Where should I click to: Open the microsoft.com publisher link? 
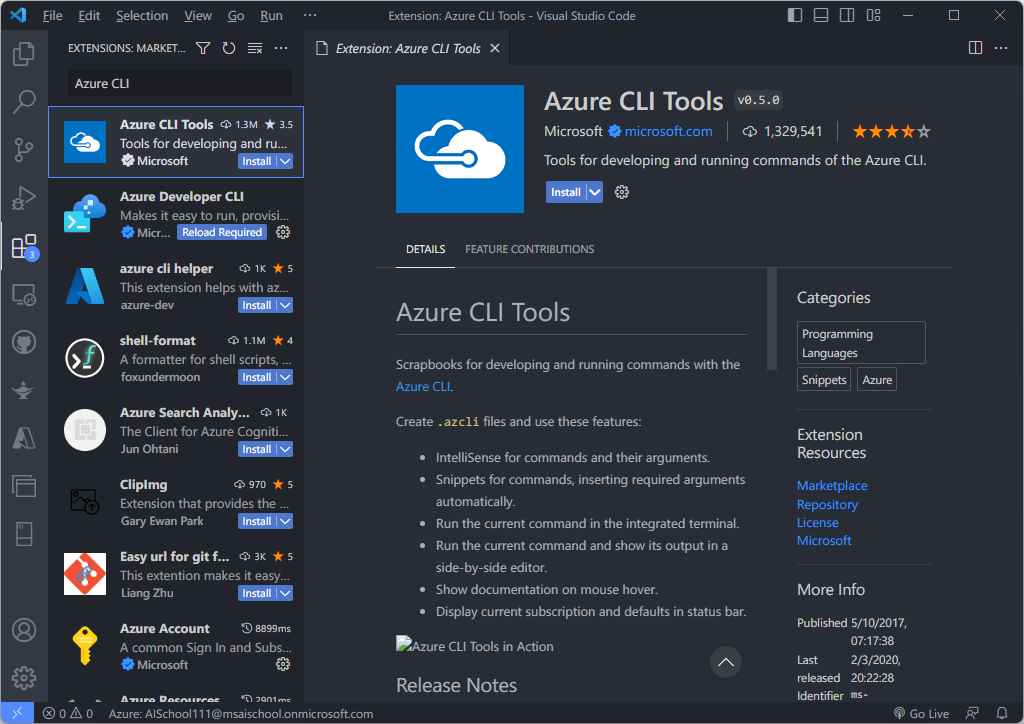(x=668, y=131)
